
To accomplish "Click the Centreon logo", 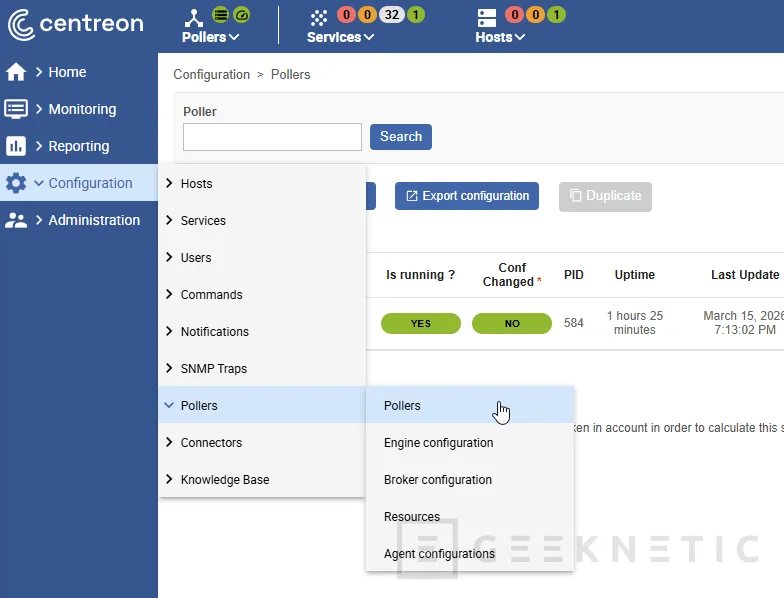I will click(x=76, y=24).
